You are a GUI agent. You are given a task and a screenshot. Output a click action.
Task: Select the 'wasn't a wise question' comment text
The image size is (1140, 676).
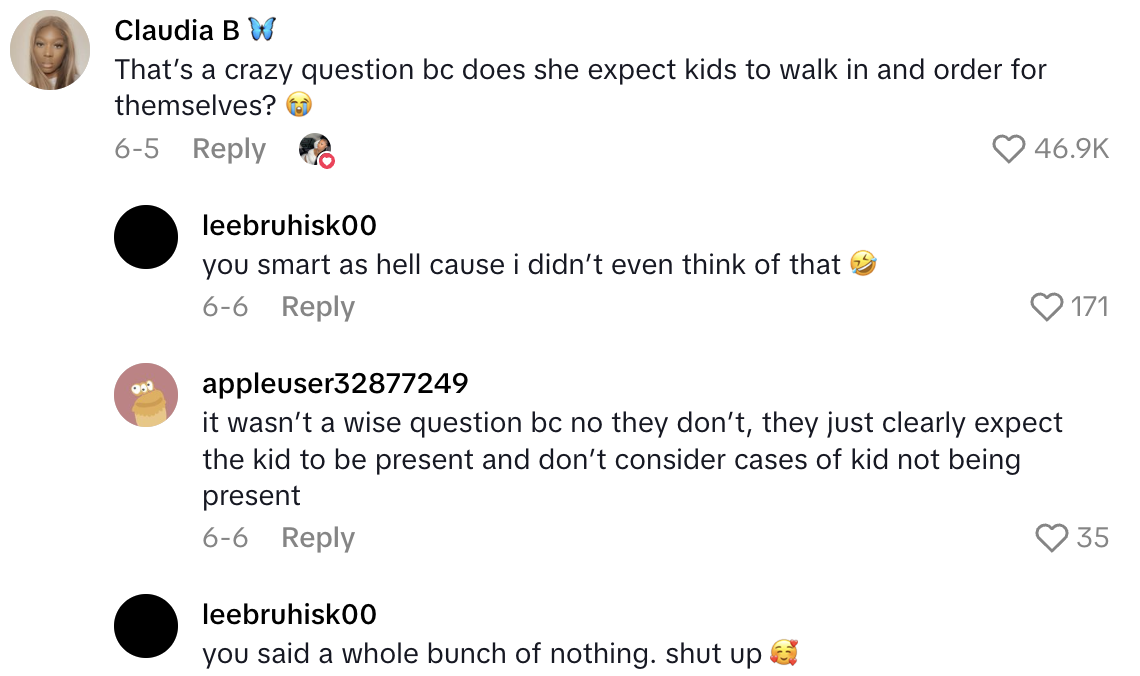tap(632, 459)
